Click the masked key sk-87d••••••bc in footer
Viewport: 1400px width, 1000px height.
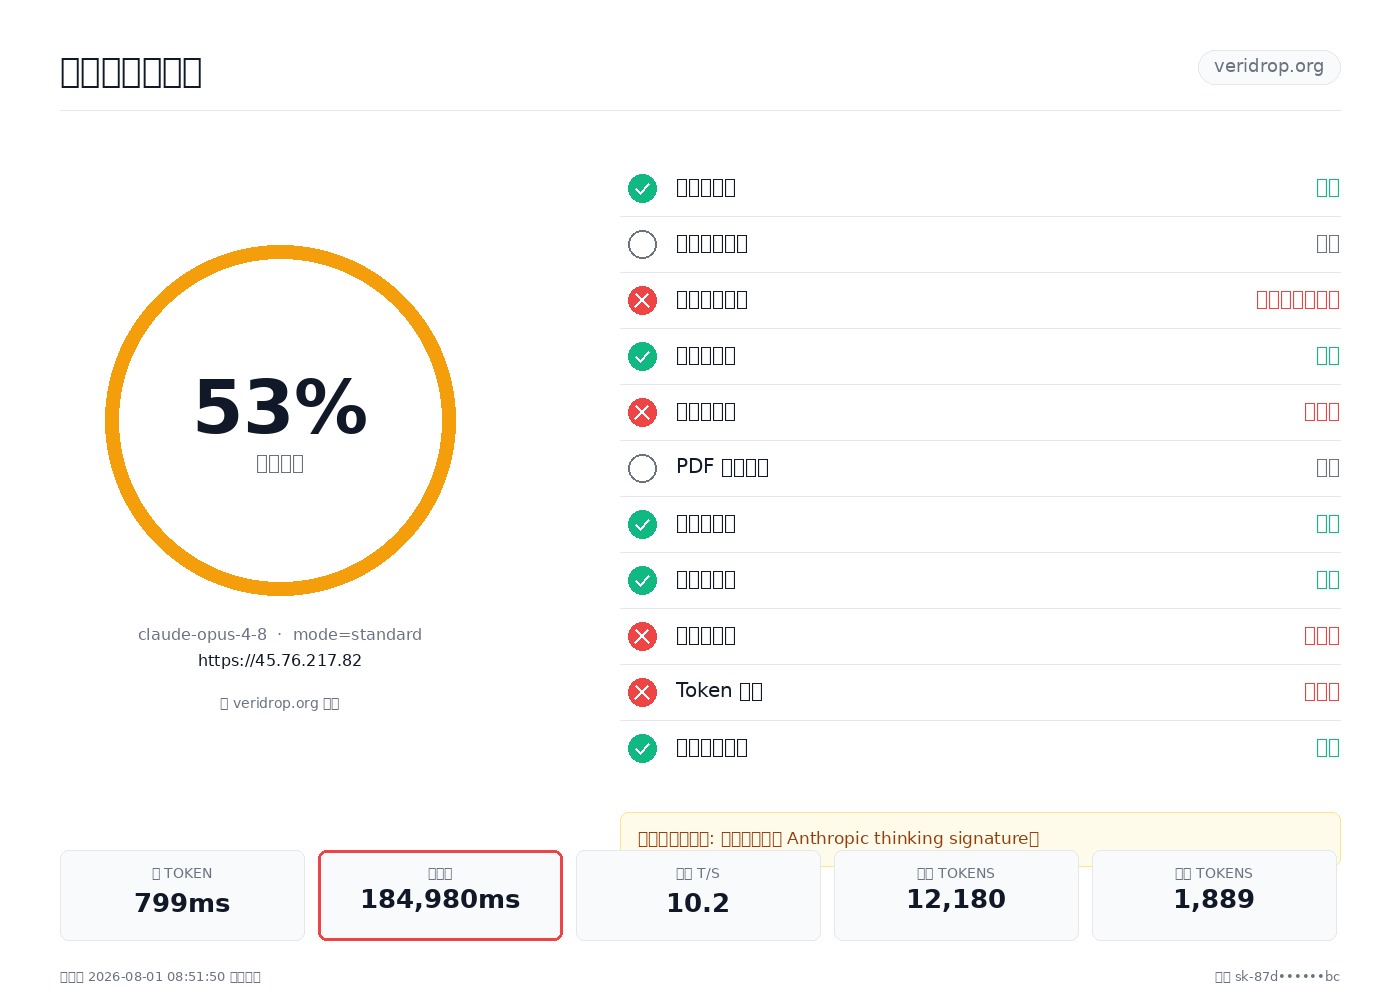pos(1287,977)
